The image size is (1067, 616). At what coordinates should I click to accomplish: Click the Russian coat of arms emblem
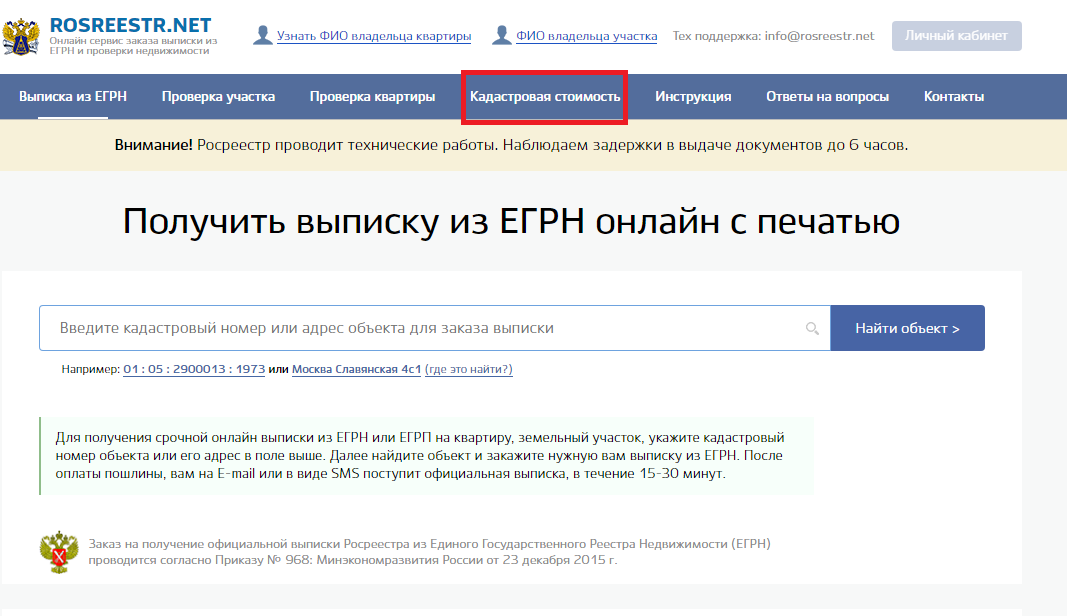point(59,551)
